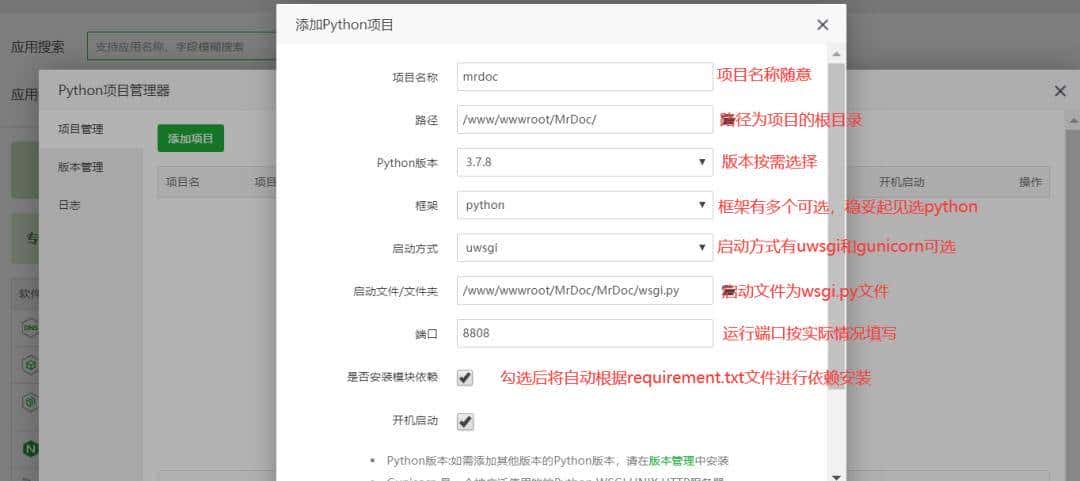The height and width of the screenshot is (481, 1080).
Task: Click the 端口 input field showing 8808
Action: point(585,334)
